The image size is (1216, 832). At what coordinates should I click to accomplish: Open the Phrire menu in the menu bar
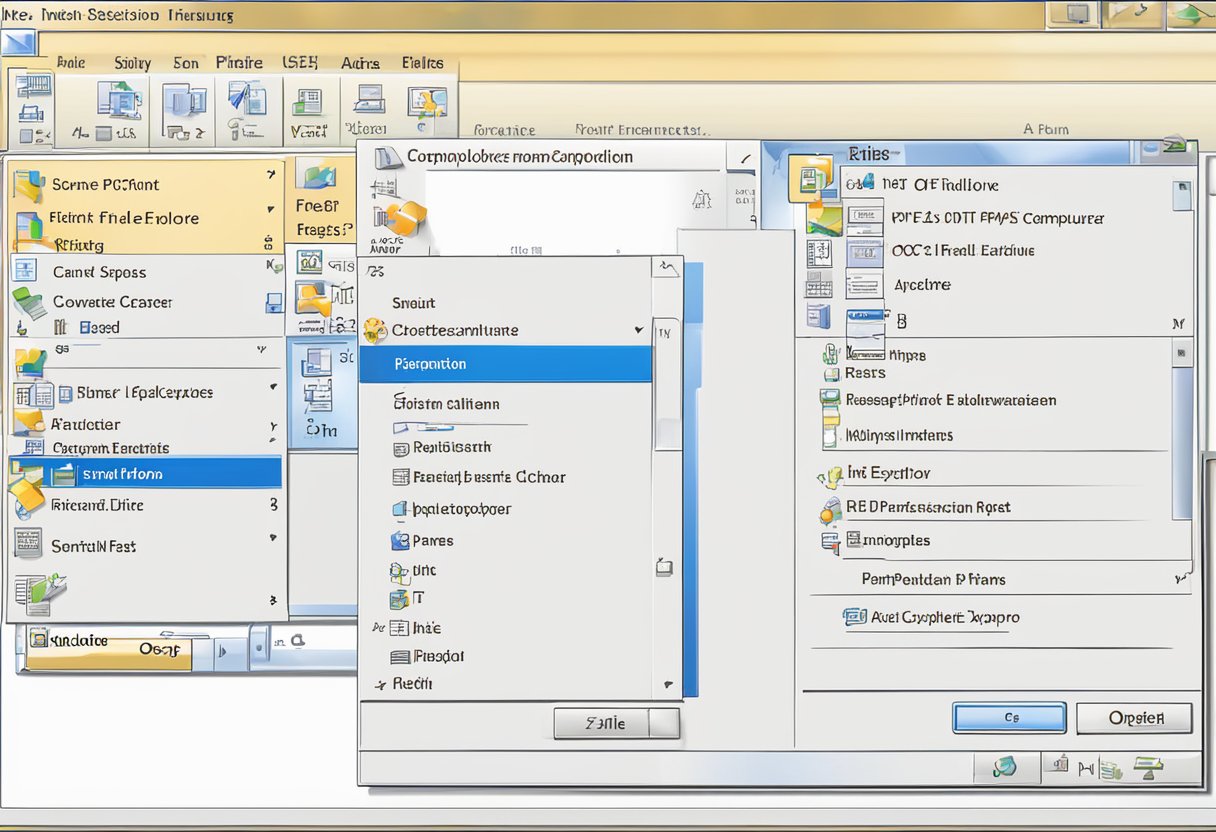[238, 62]
